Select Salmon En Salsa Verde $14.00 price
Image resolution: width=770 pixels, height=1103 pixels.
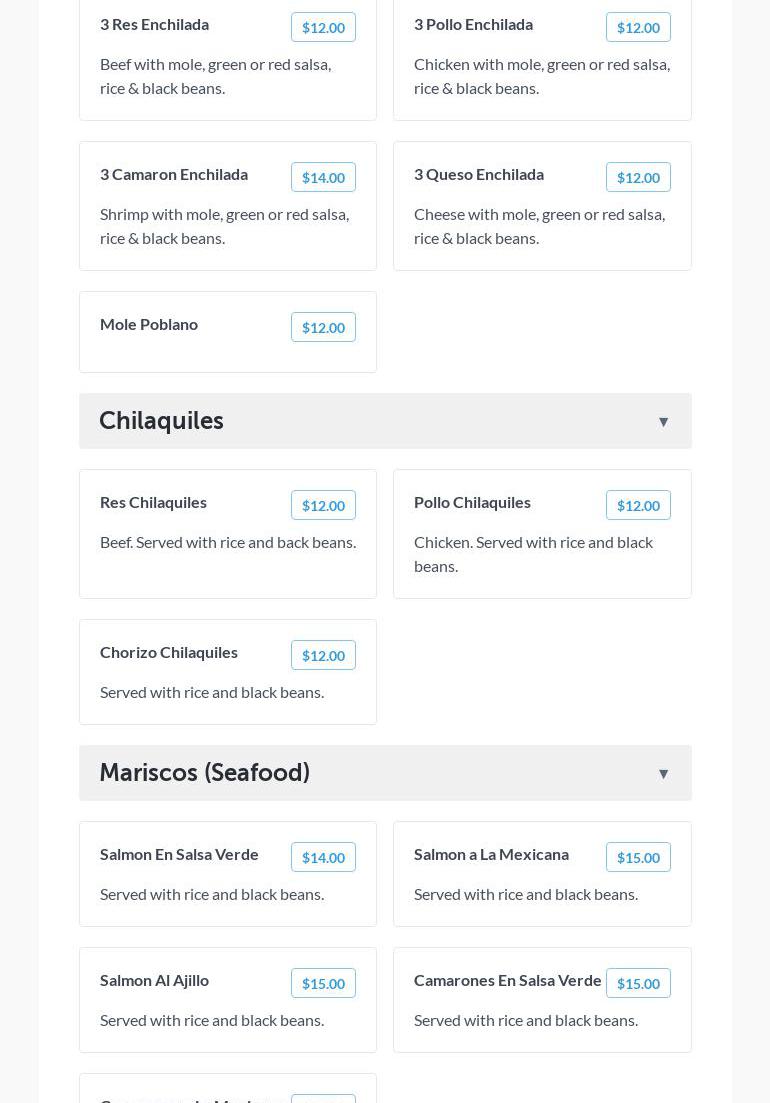[x=323, y=858]
